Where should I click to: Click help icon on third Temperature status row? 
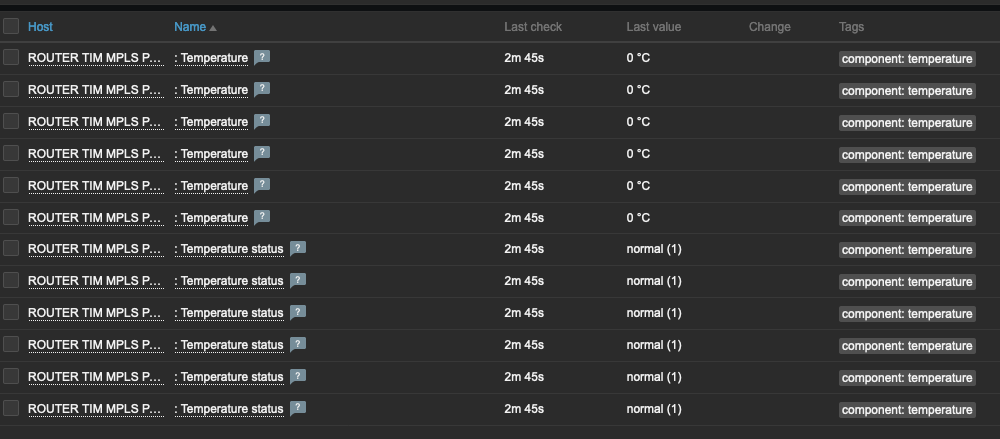tap(298, 313)
